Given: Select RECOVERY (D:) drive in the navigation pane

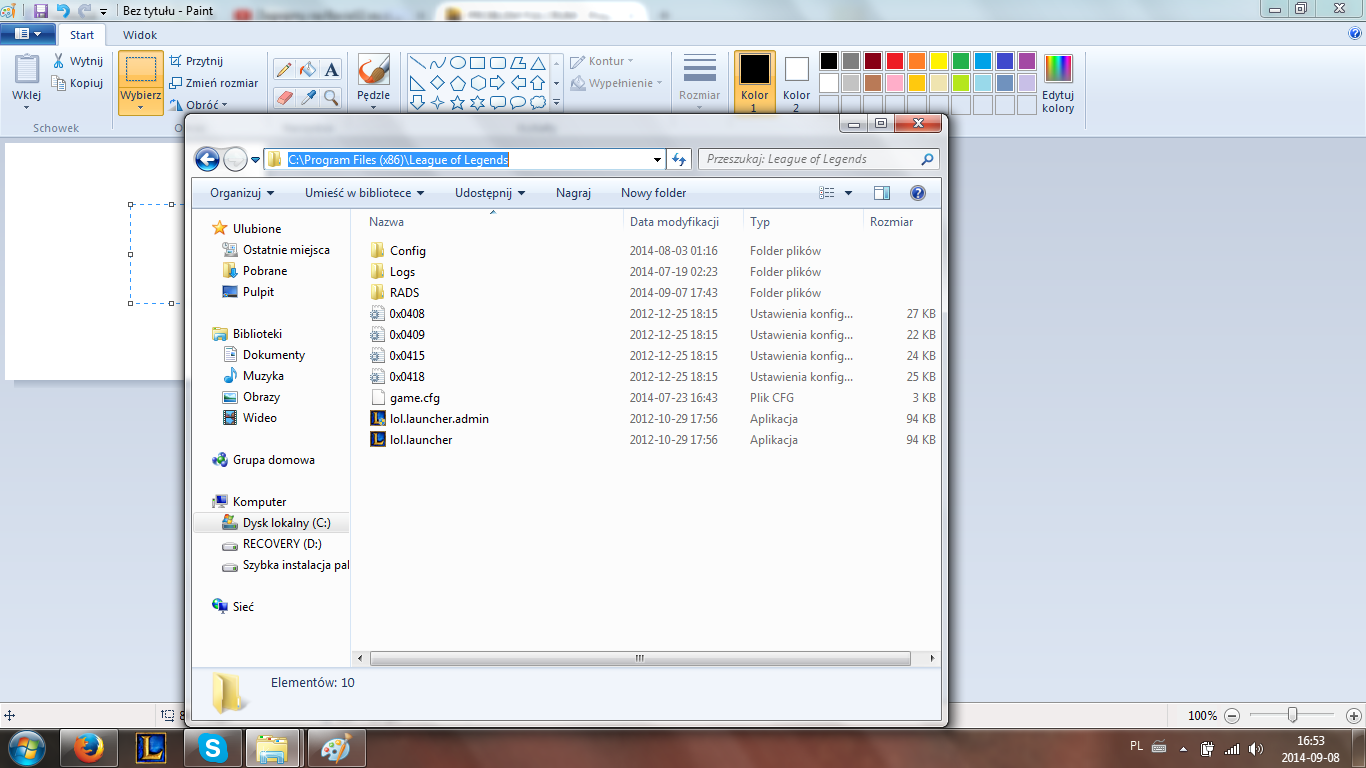Looking at the screenshot, I should coord(283,544).
